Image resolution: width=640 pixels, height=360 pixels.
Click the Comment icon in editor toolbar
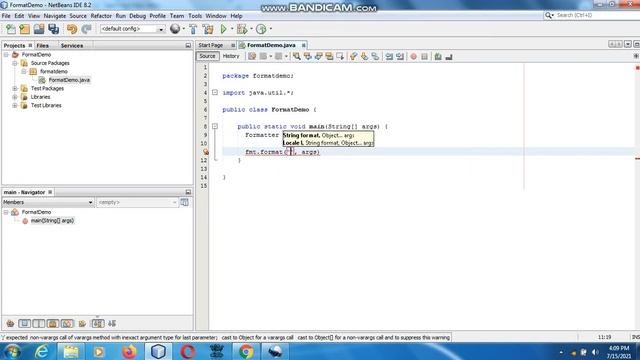438,56
